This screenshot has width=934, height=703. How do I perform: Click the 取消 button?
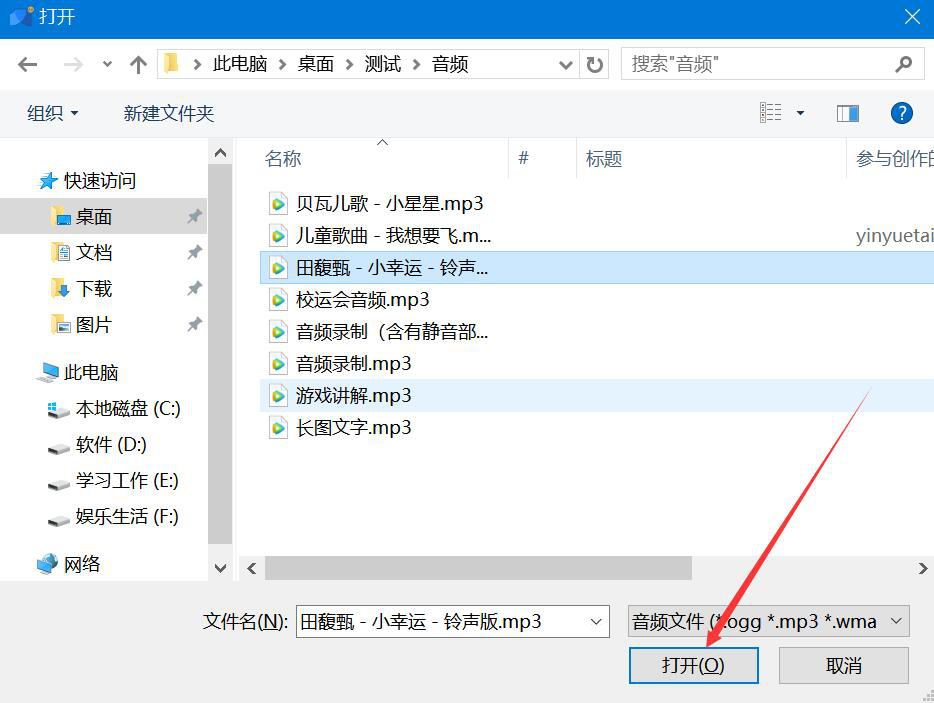(843, 665)
